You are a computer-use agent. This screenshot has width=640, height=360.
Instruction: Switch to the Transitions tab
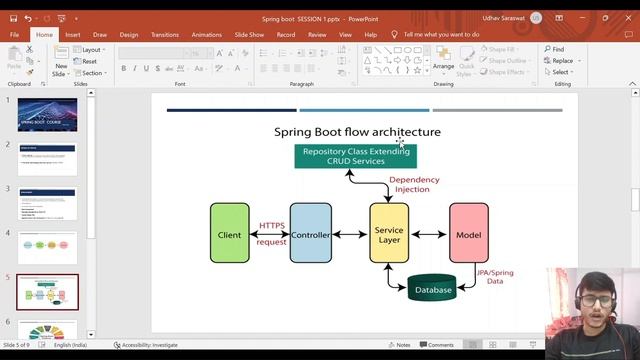point(165,35)
